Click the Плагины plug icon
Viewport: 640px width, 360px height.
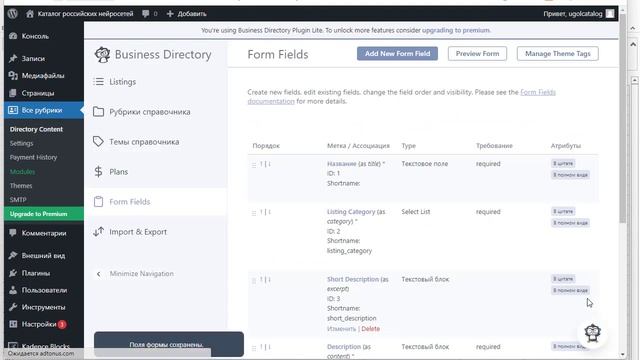pyautogui.click(x=13, y=273)
